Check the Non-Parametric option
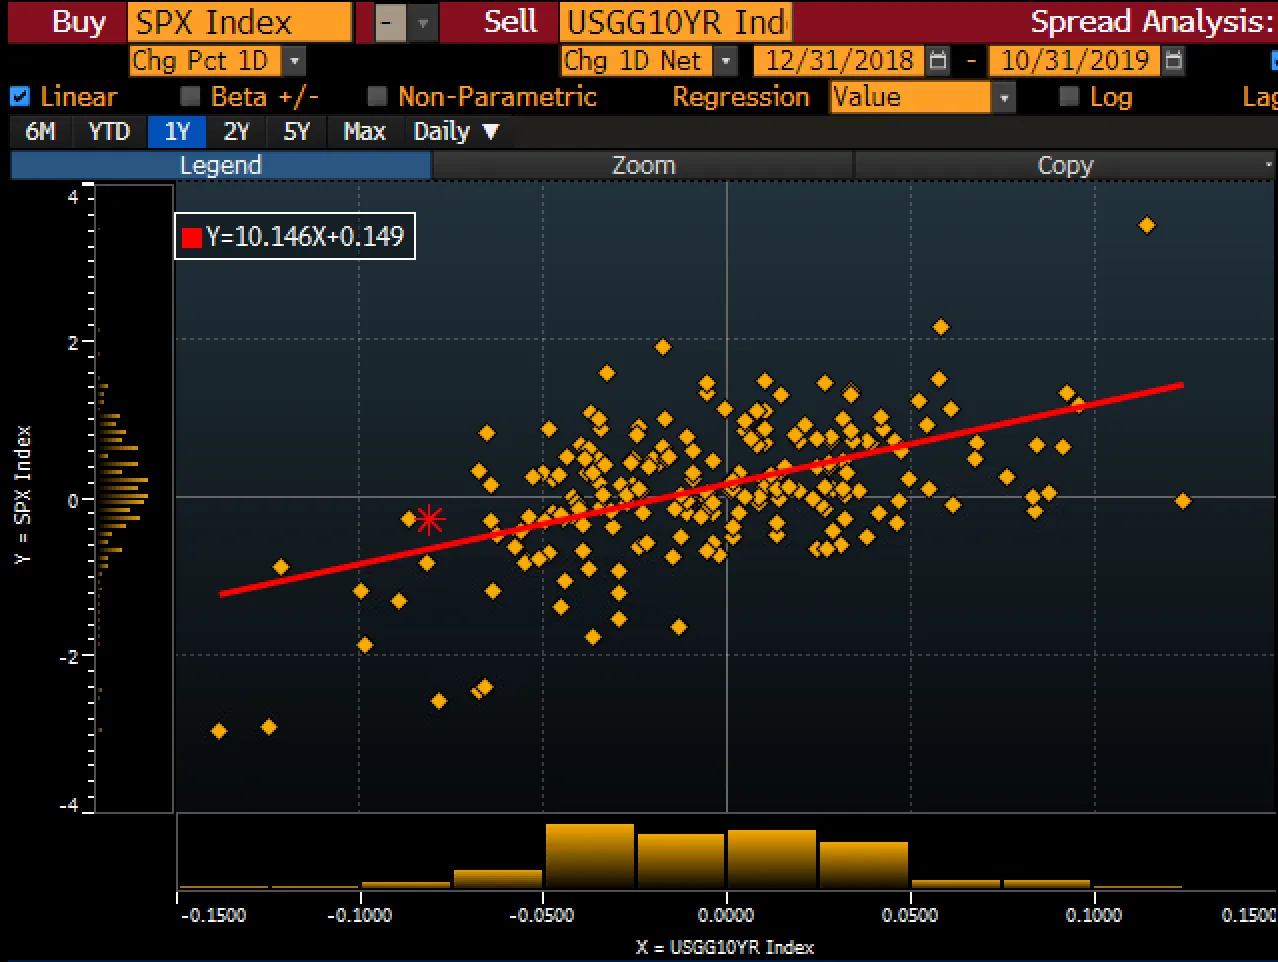This screenshot has height=962, width=1278. point(377,97)
